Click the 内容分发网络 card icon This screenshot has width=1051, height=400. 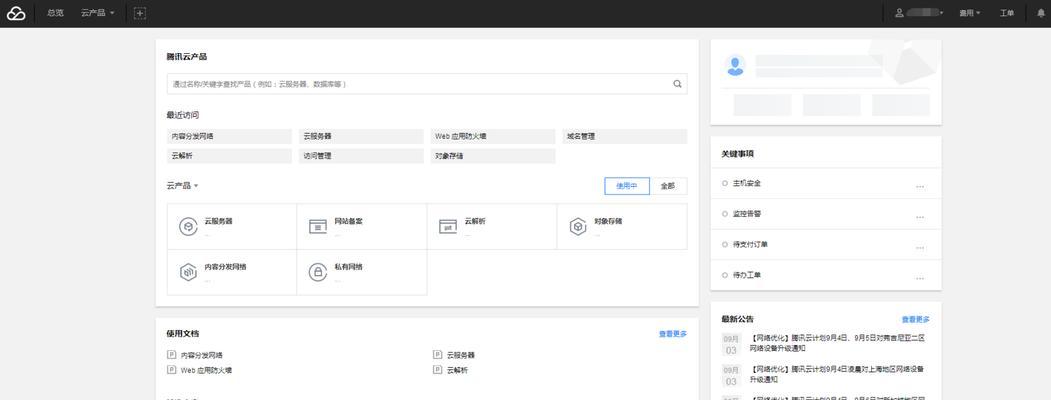pos(188,272)
